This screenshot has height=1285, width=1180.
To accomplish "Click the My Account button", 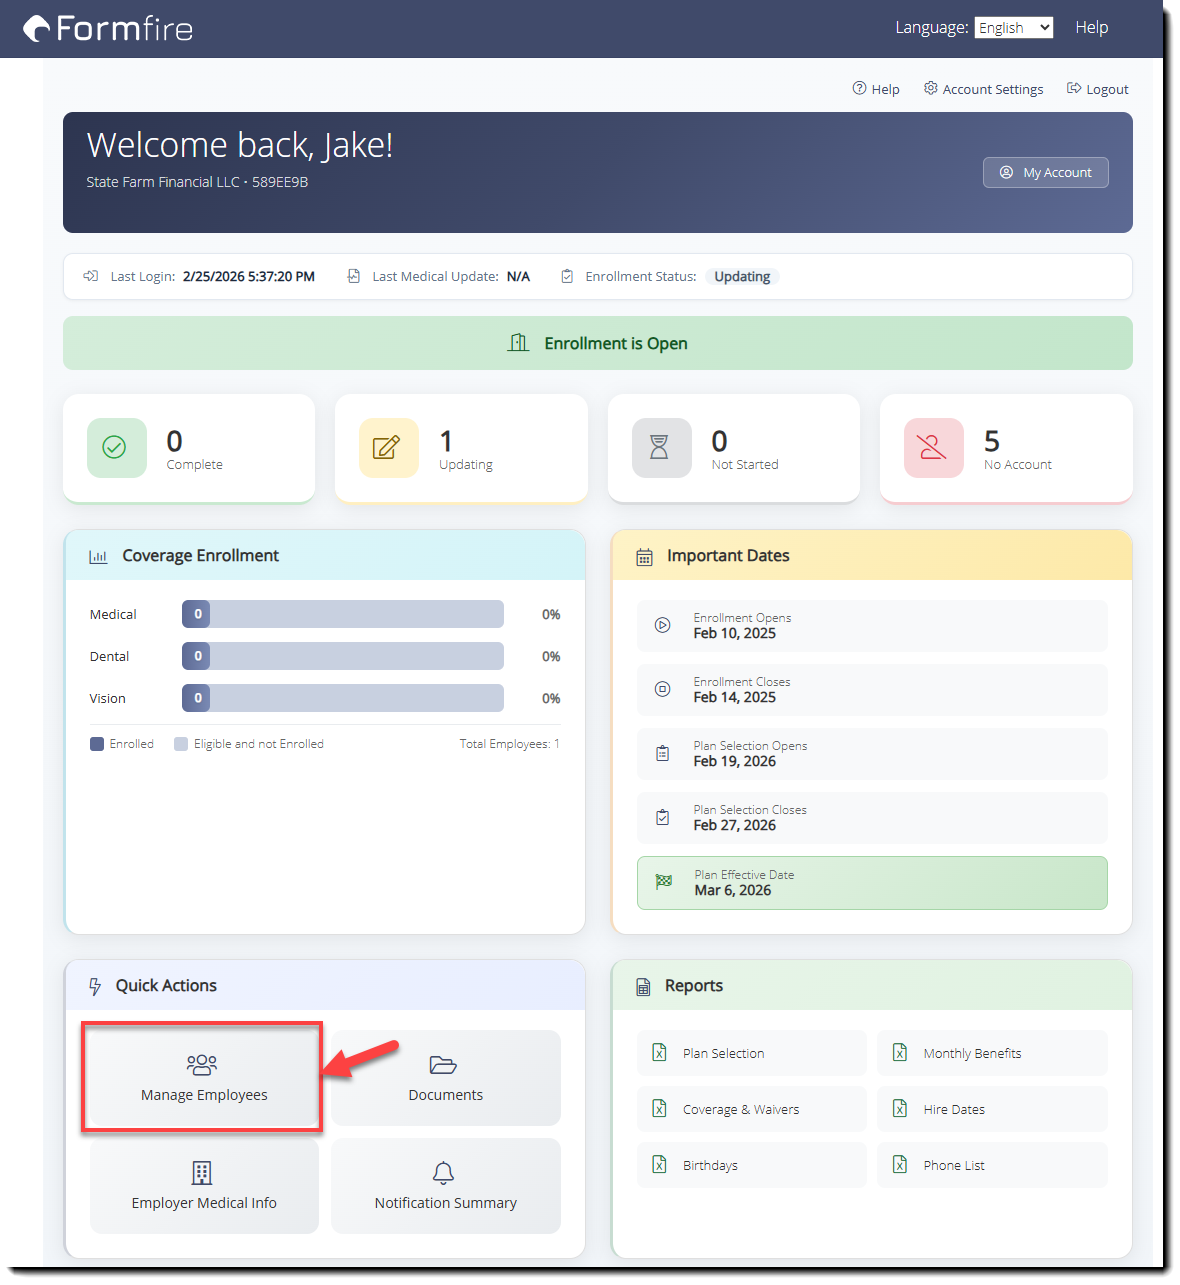I will [x=1045, y=172].
